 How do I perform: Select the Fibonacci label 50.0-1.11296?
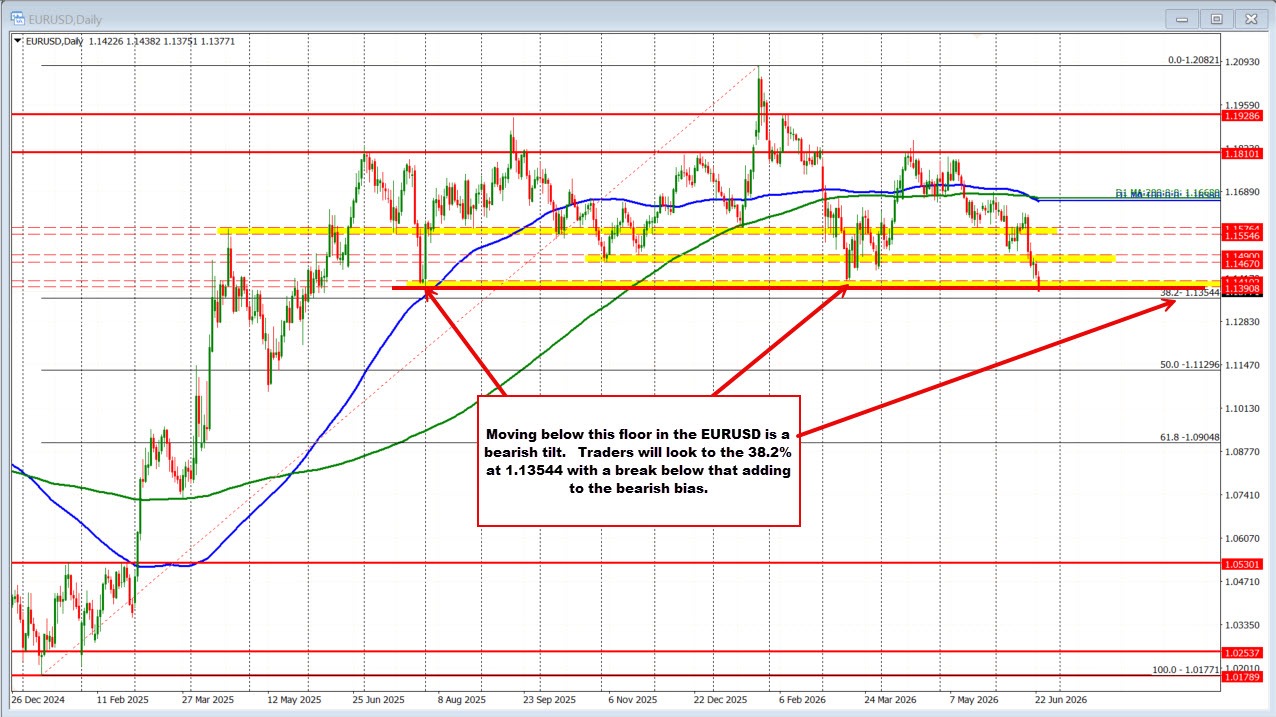point(1190,365)
